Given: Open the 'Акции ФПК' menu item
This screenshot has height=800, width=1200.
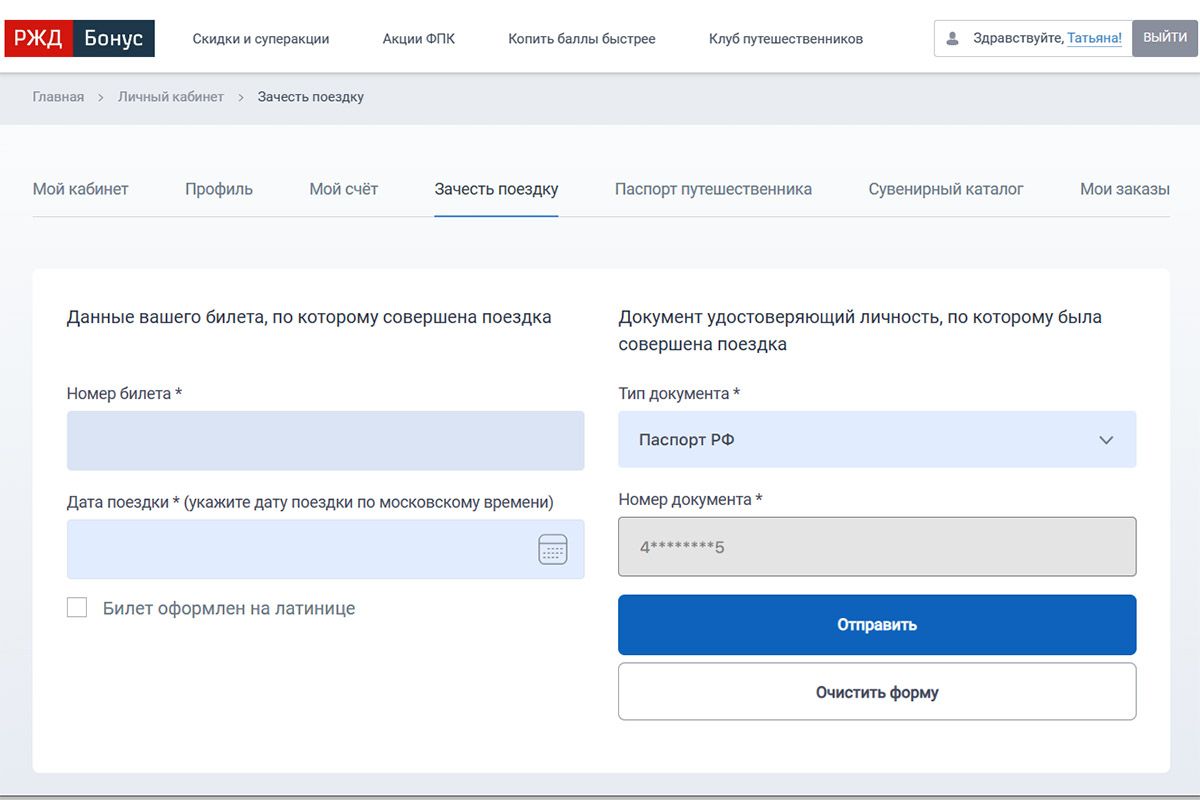Looking at the screenshot, I should click(418, 39).
